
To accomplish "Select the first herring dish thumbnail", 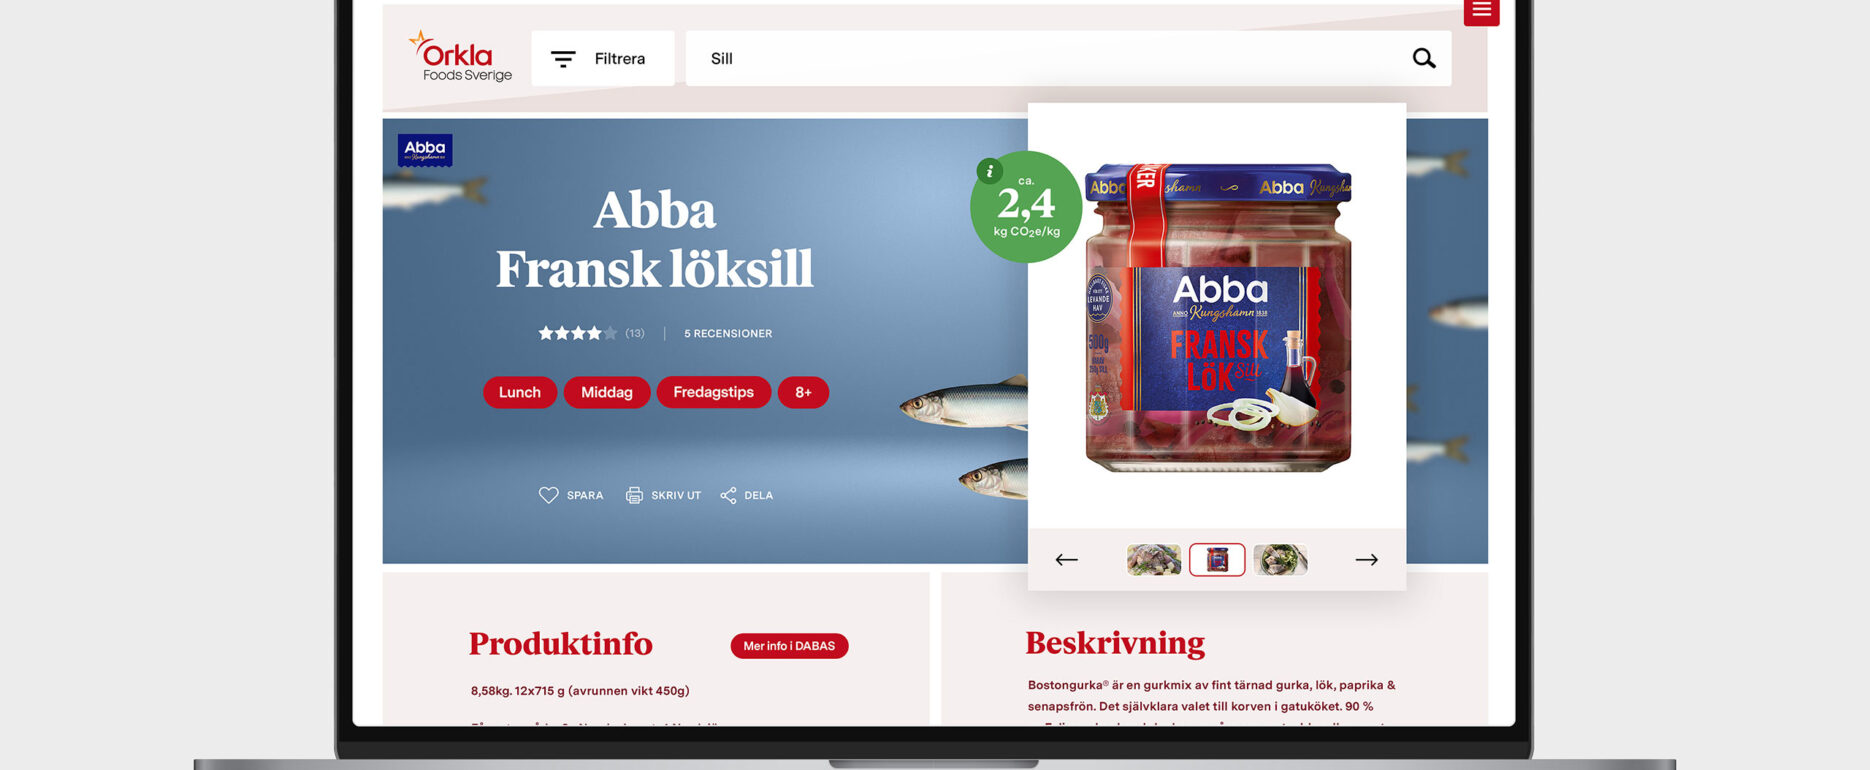I will tap(1154, 560).
